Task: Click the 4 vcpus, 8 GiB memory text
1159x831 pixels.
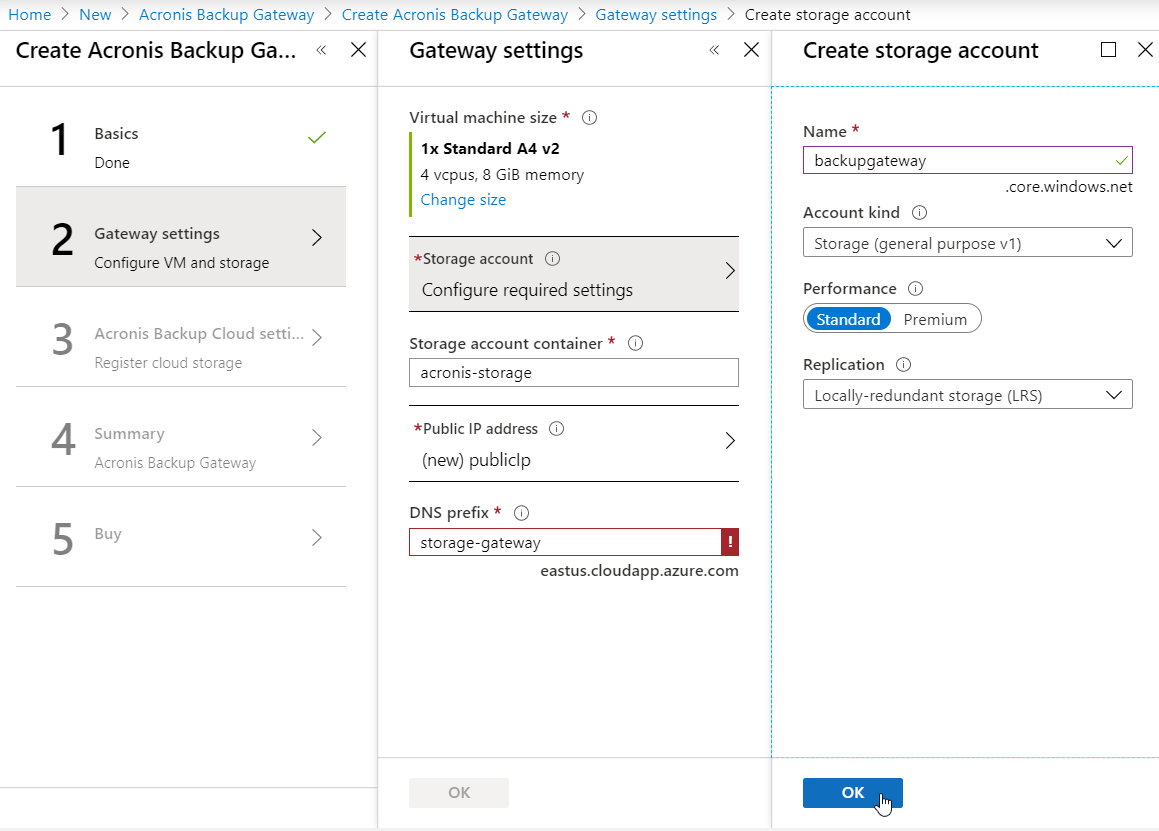Action: click(502, 175)
